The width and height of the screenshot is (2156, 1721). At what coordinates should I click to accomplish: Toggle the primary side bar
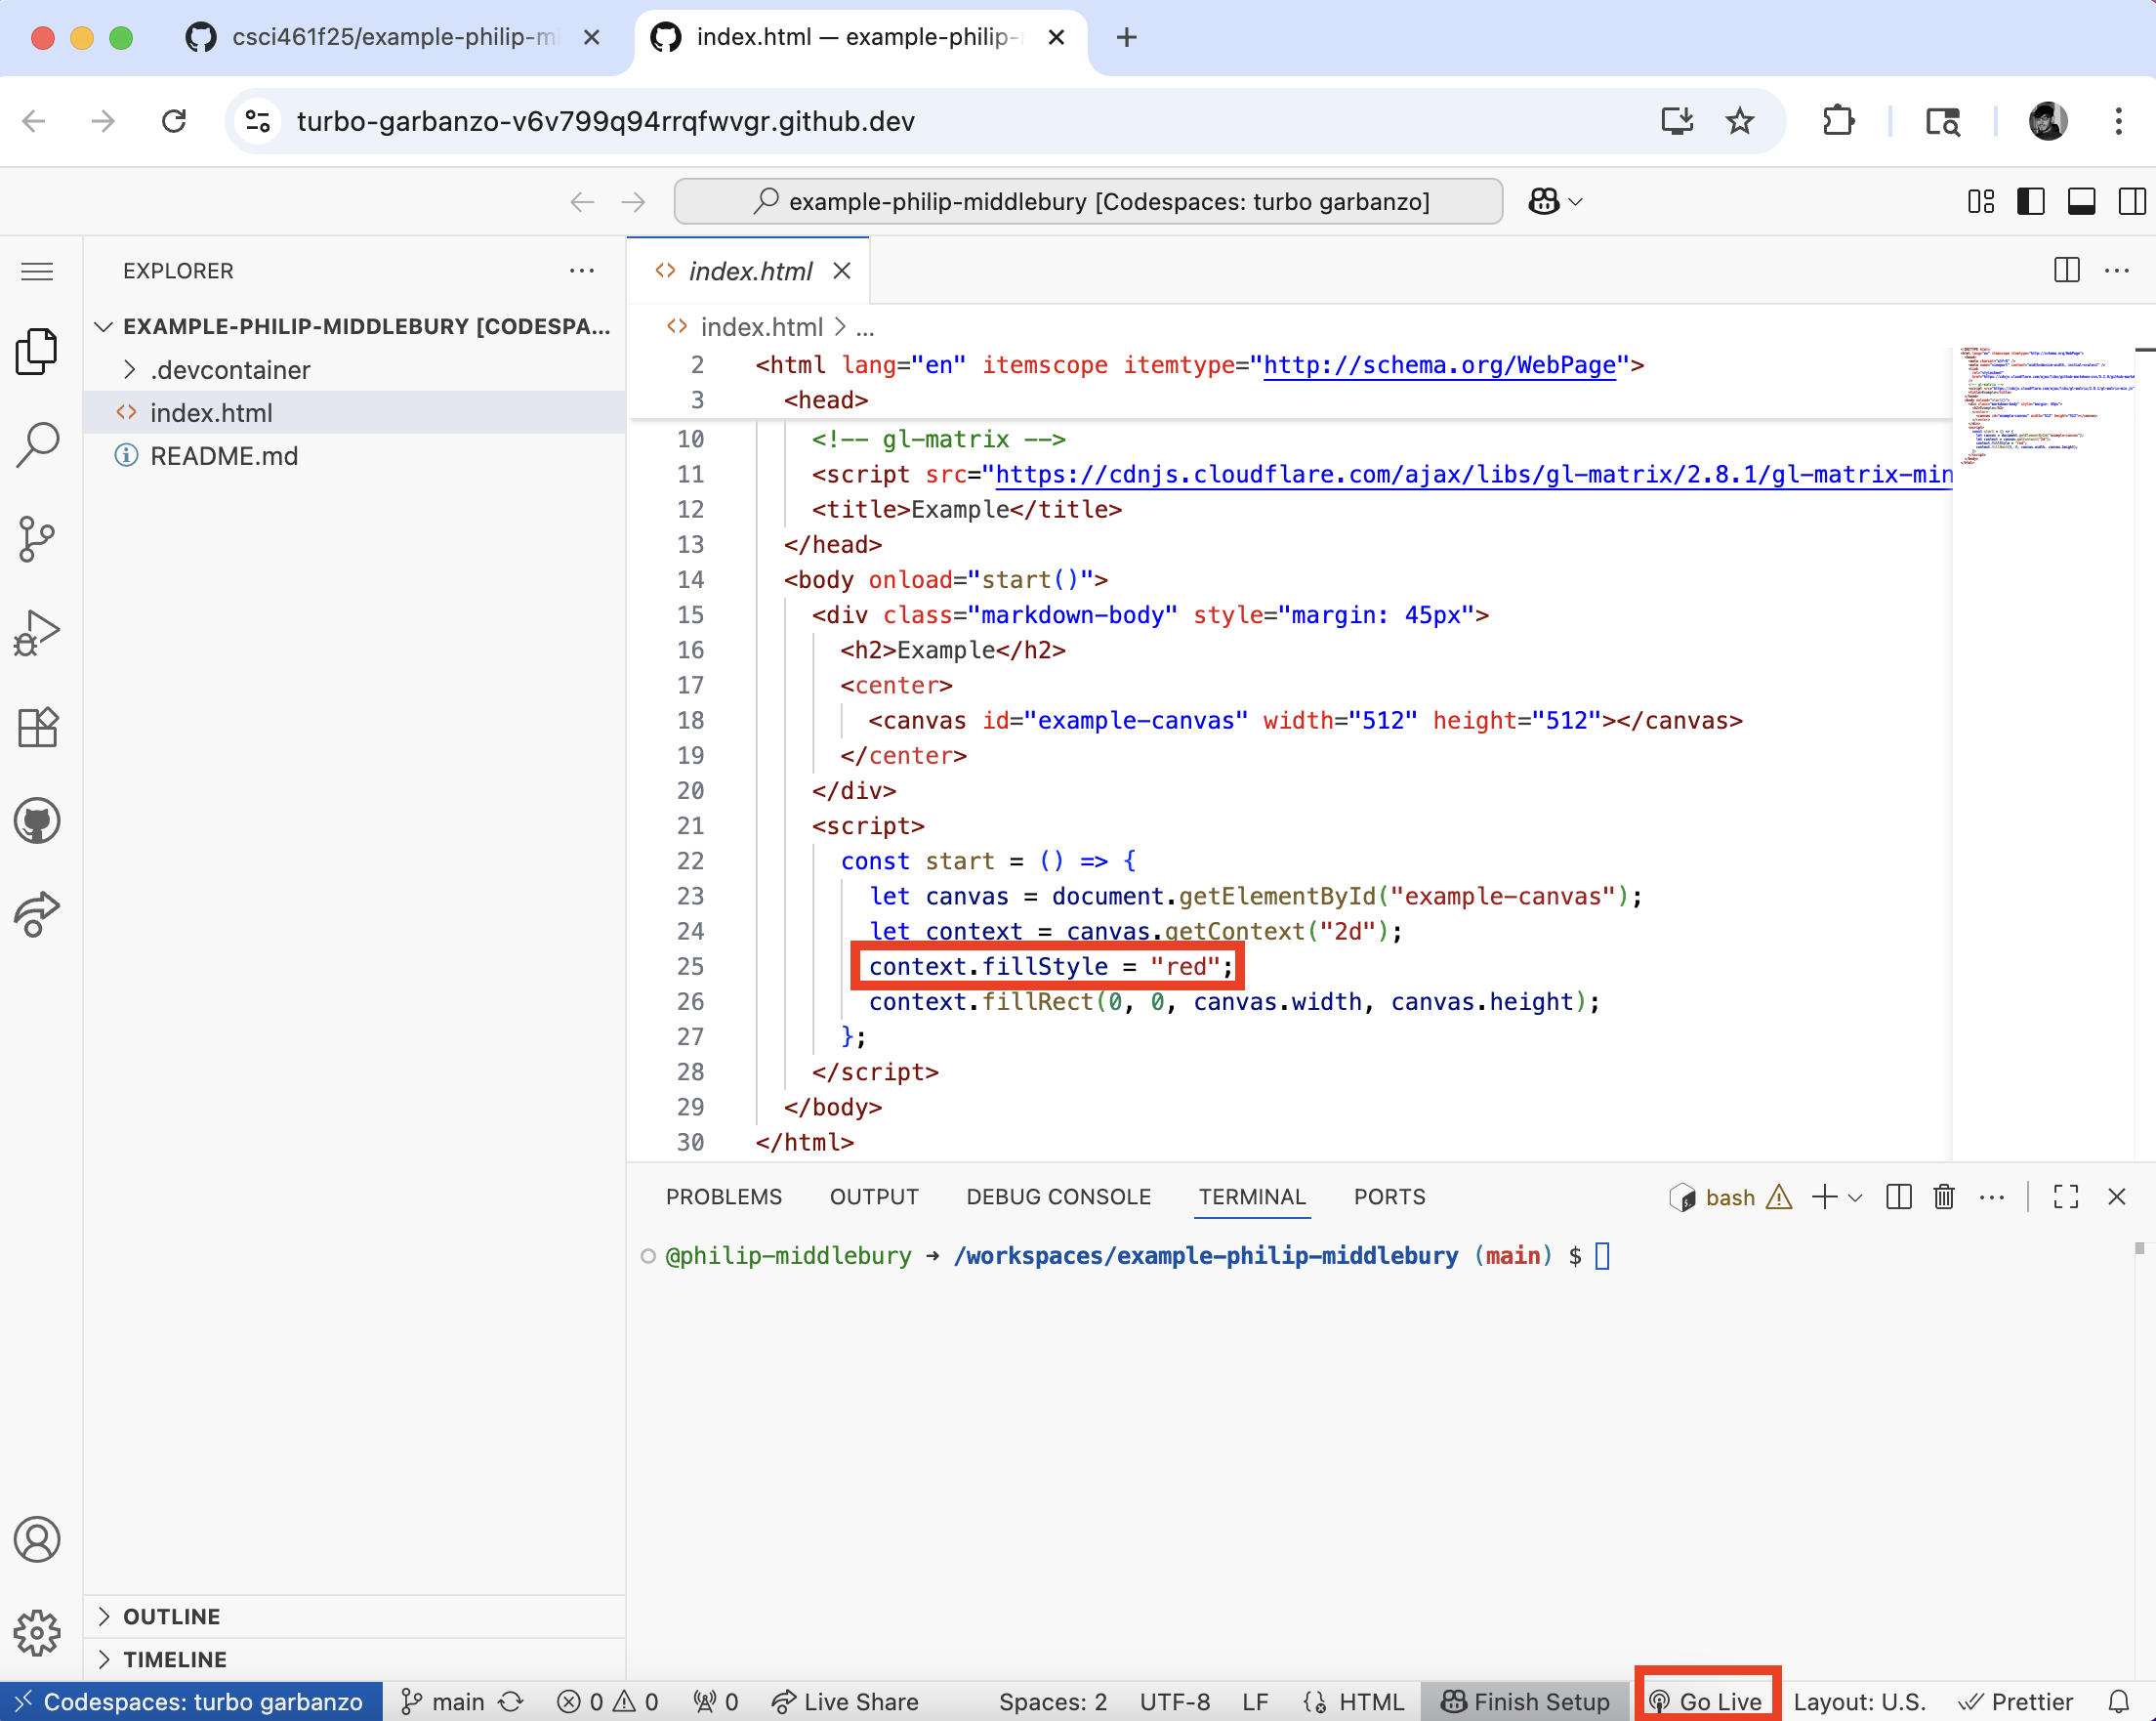[2030, 201]
